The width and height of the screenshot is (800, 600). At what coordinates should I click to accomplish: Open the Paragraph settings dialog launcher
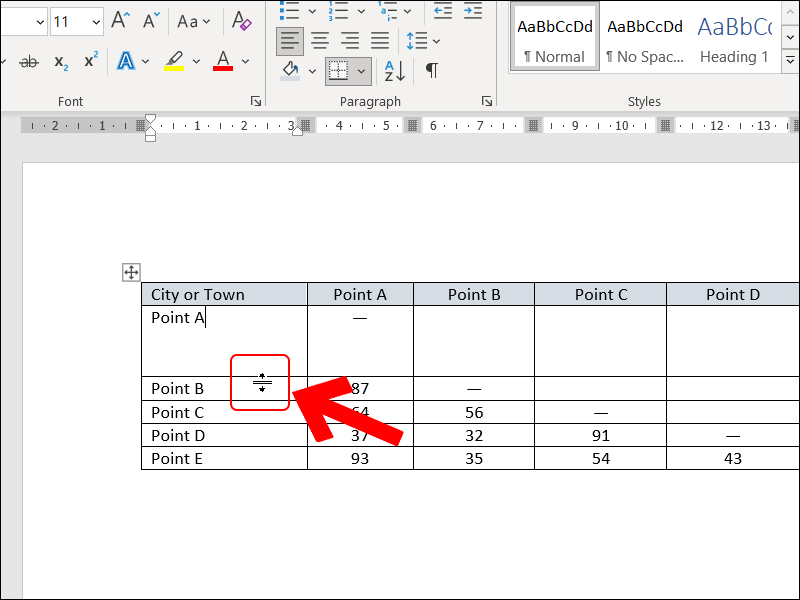click(487, 101)
